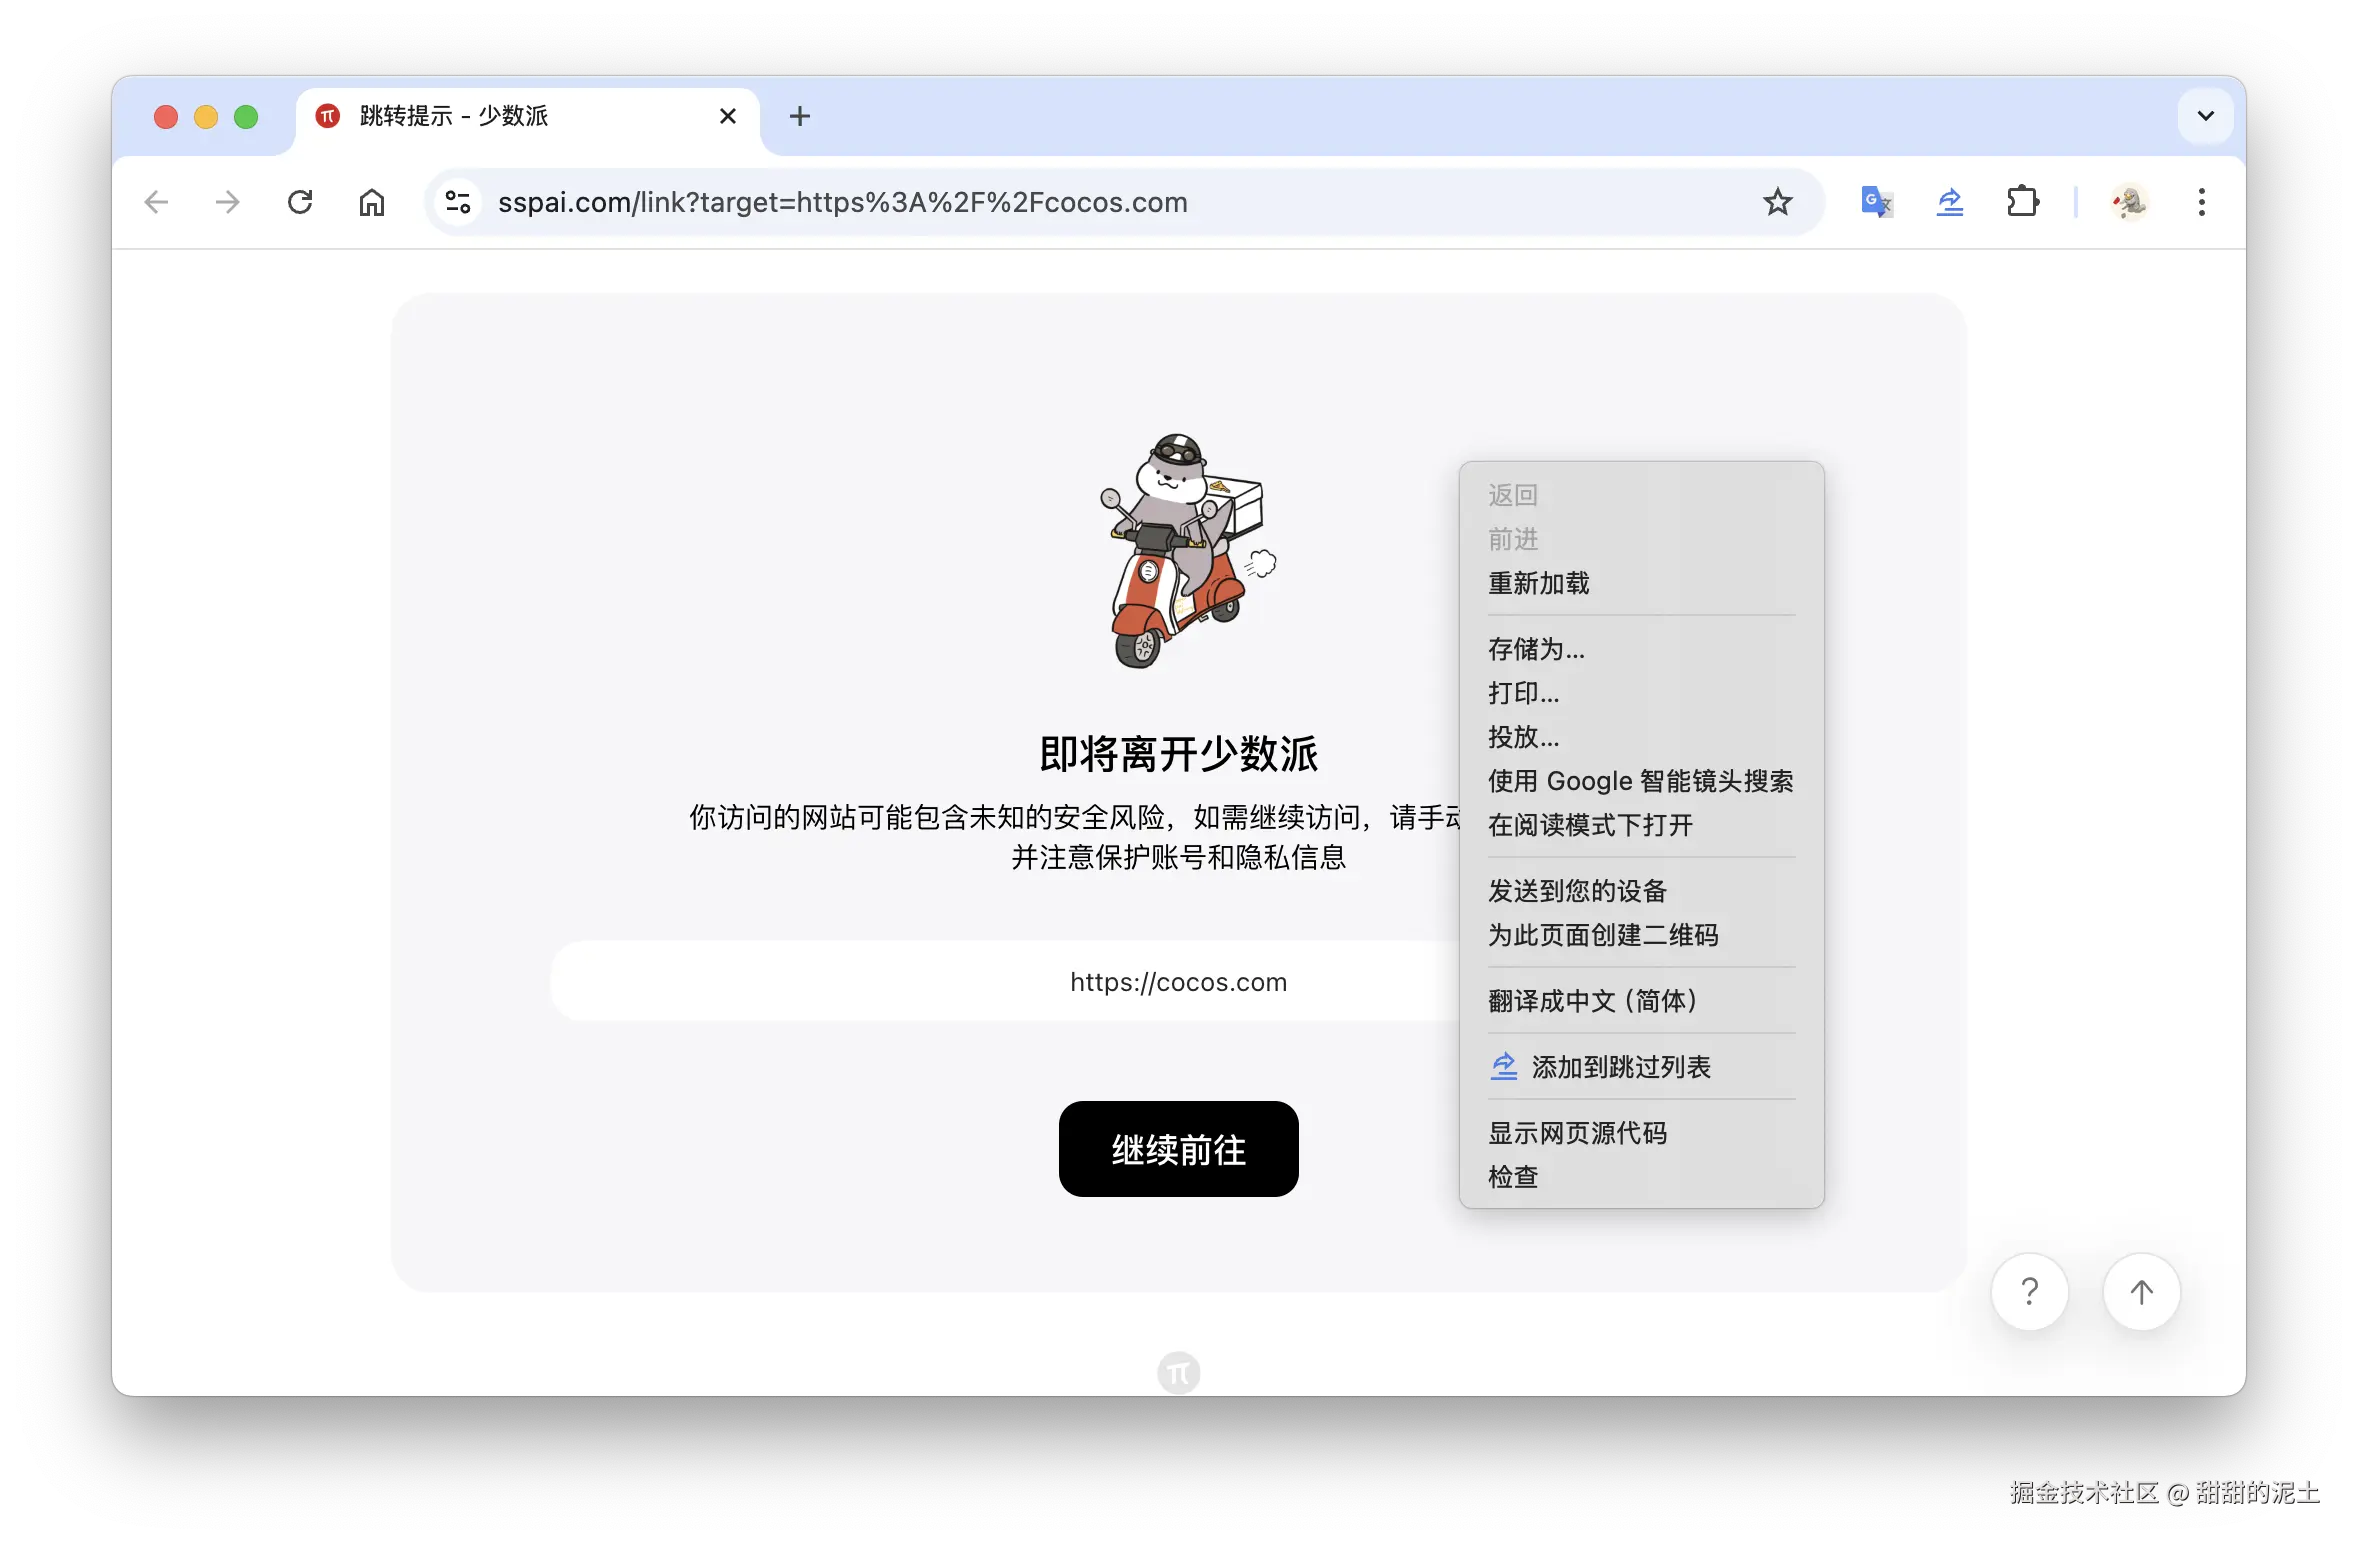Open the browser home page
Viewport: 2358px width, 1544px height.
click(371, 202)
